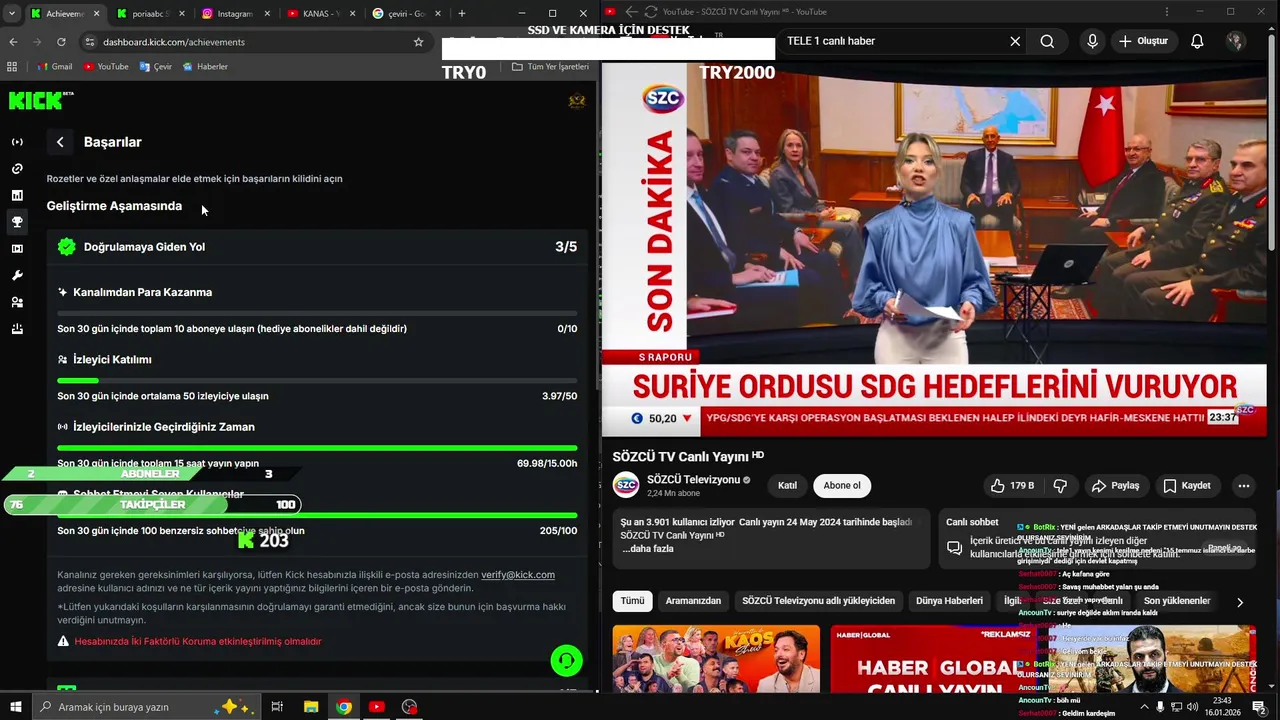The image size is (1280, 720).
Task: Open a new Chrome tab
Action: [461, 13]
